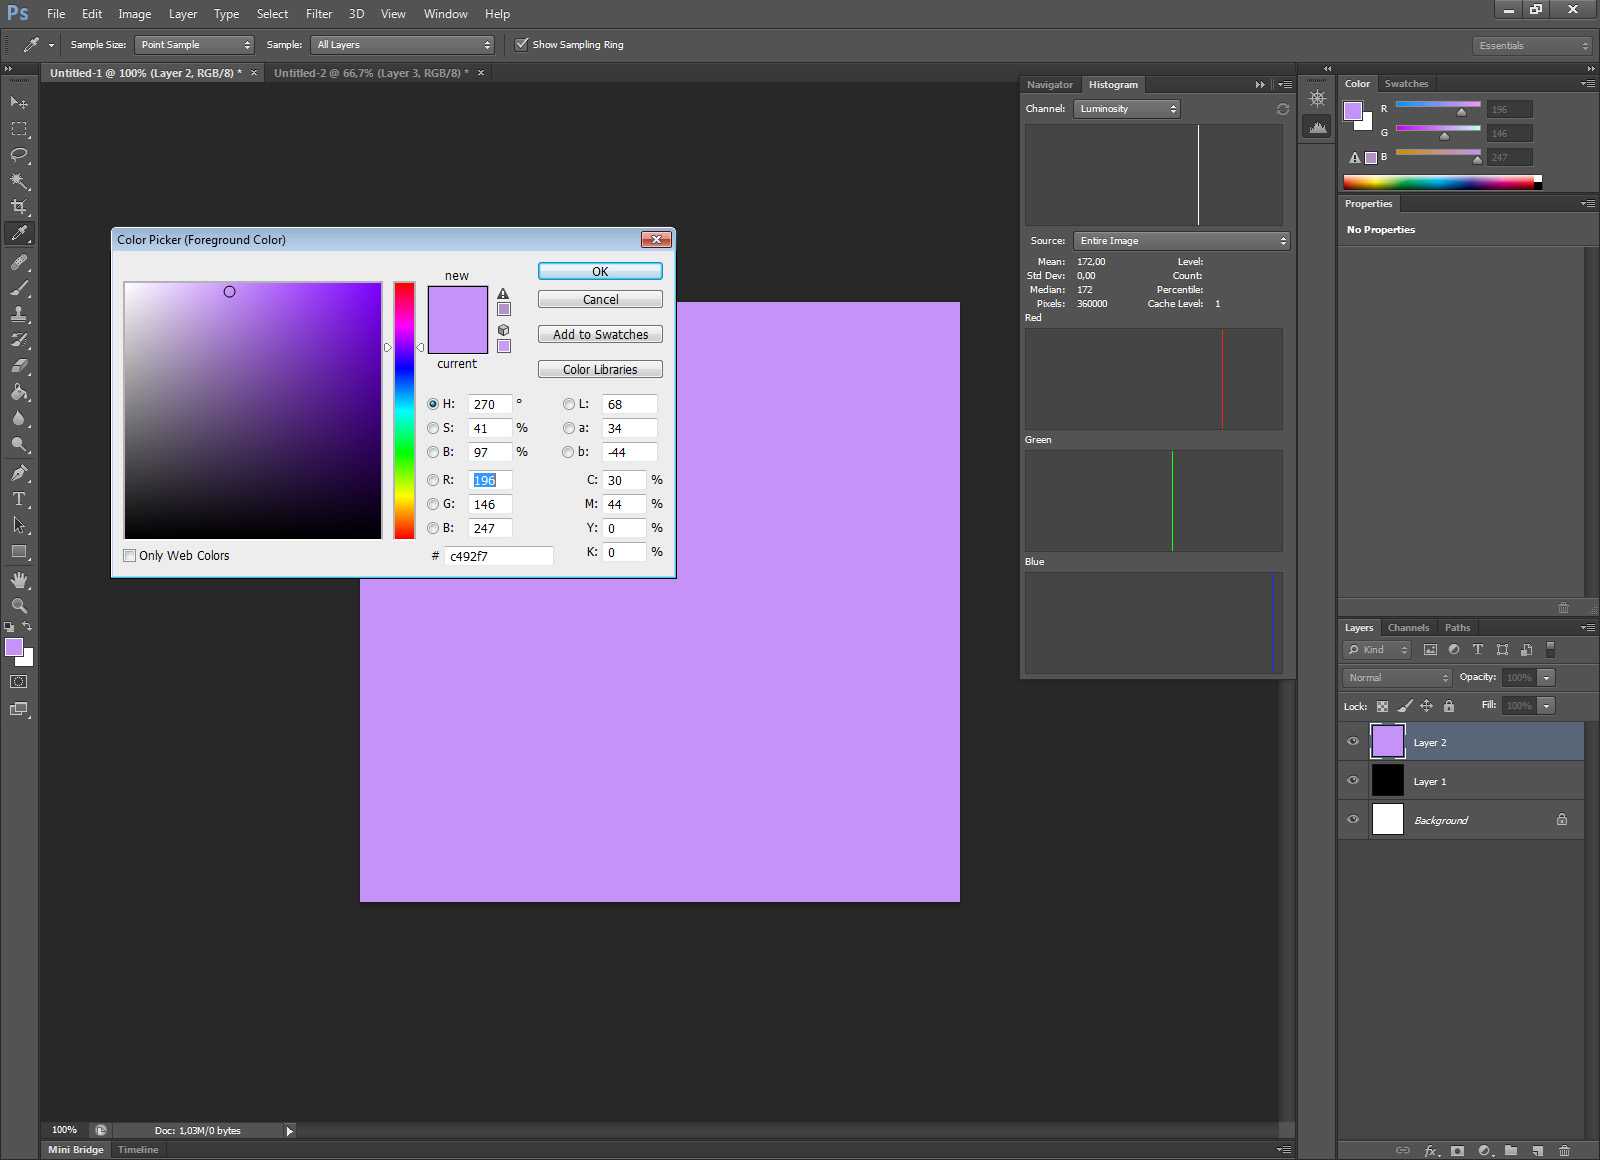Viewport: 1600px width, 1160px height.
Task: Click the Add to Swatches button
Action: [x=600, y=335]
